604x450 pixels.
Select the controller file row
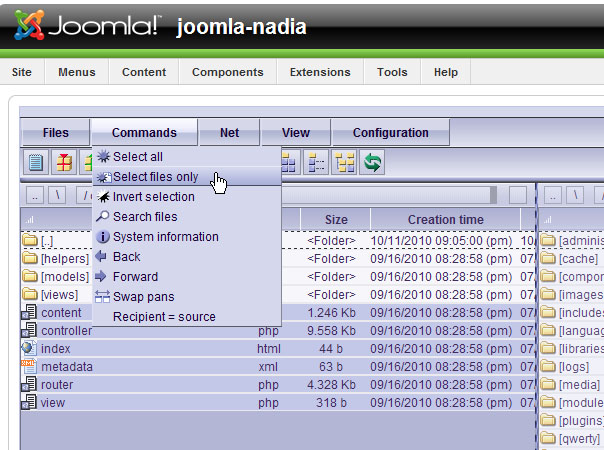[278, 330]
